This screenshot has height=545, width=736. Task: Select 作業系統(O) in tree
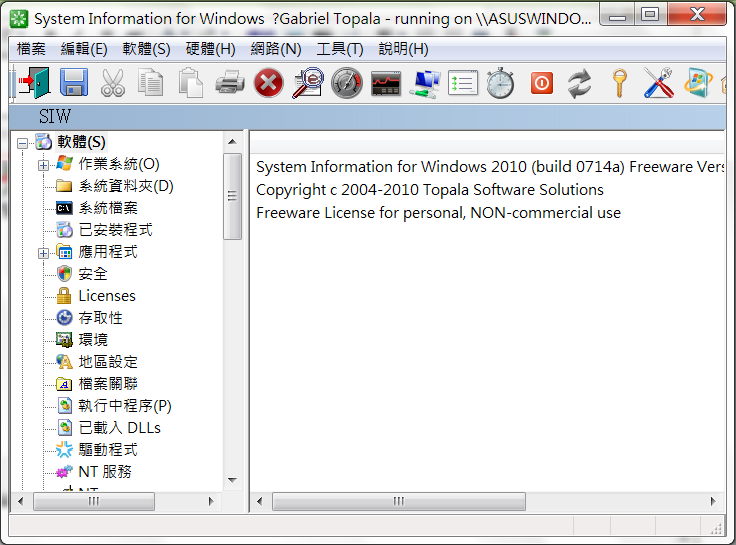tap(119, 164)
